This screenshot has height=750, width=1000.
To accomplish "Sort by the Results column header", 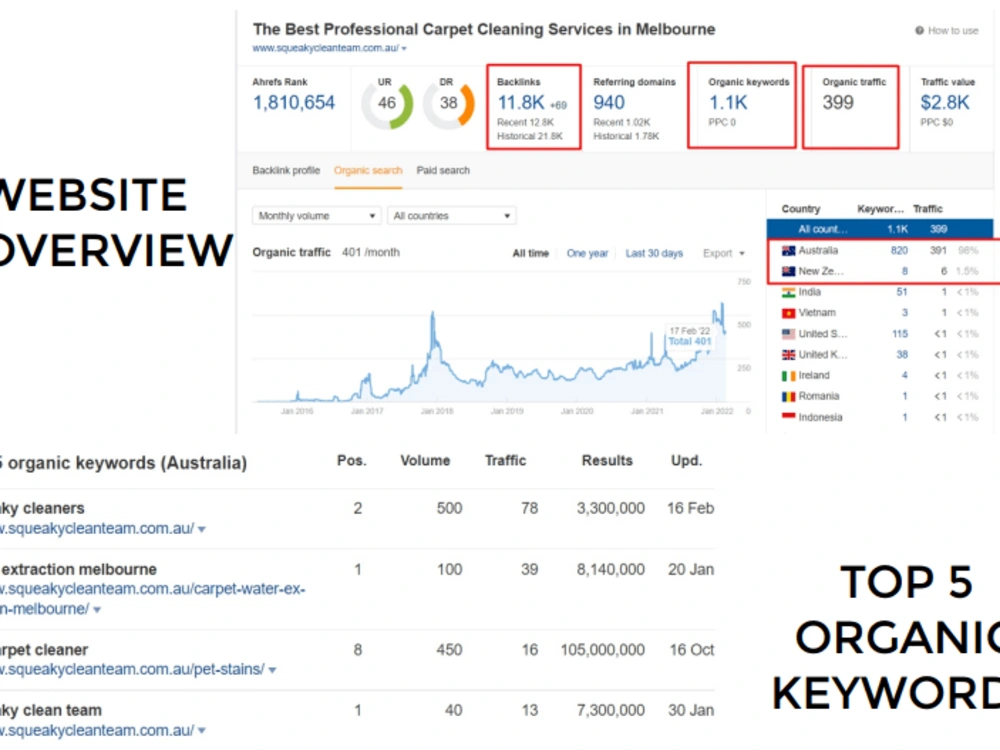I will coord(607,460).
